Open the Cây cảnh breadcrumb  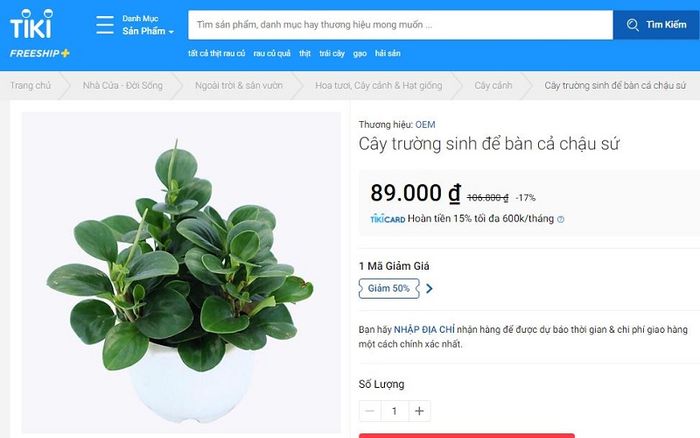coord(493,85)
